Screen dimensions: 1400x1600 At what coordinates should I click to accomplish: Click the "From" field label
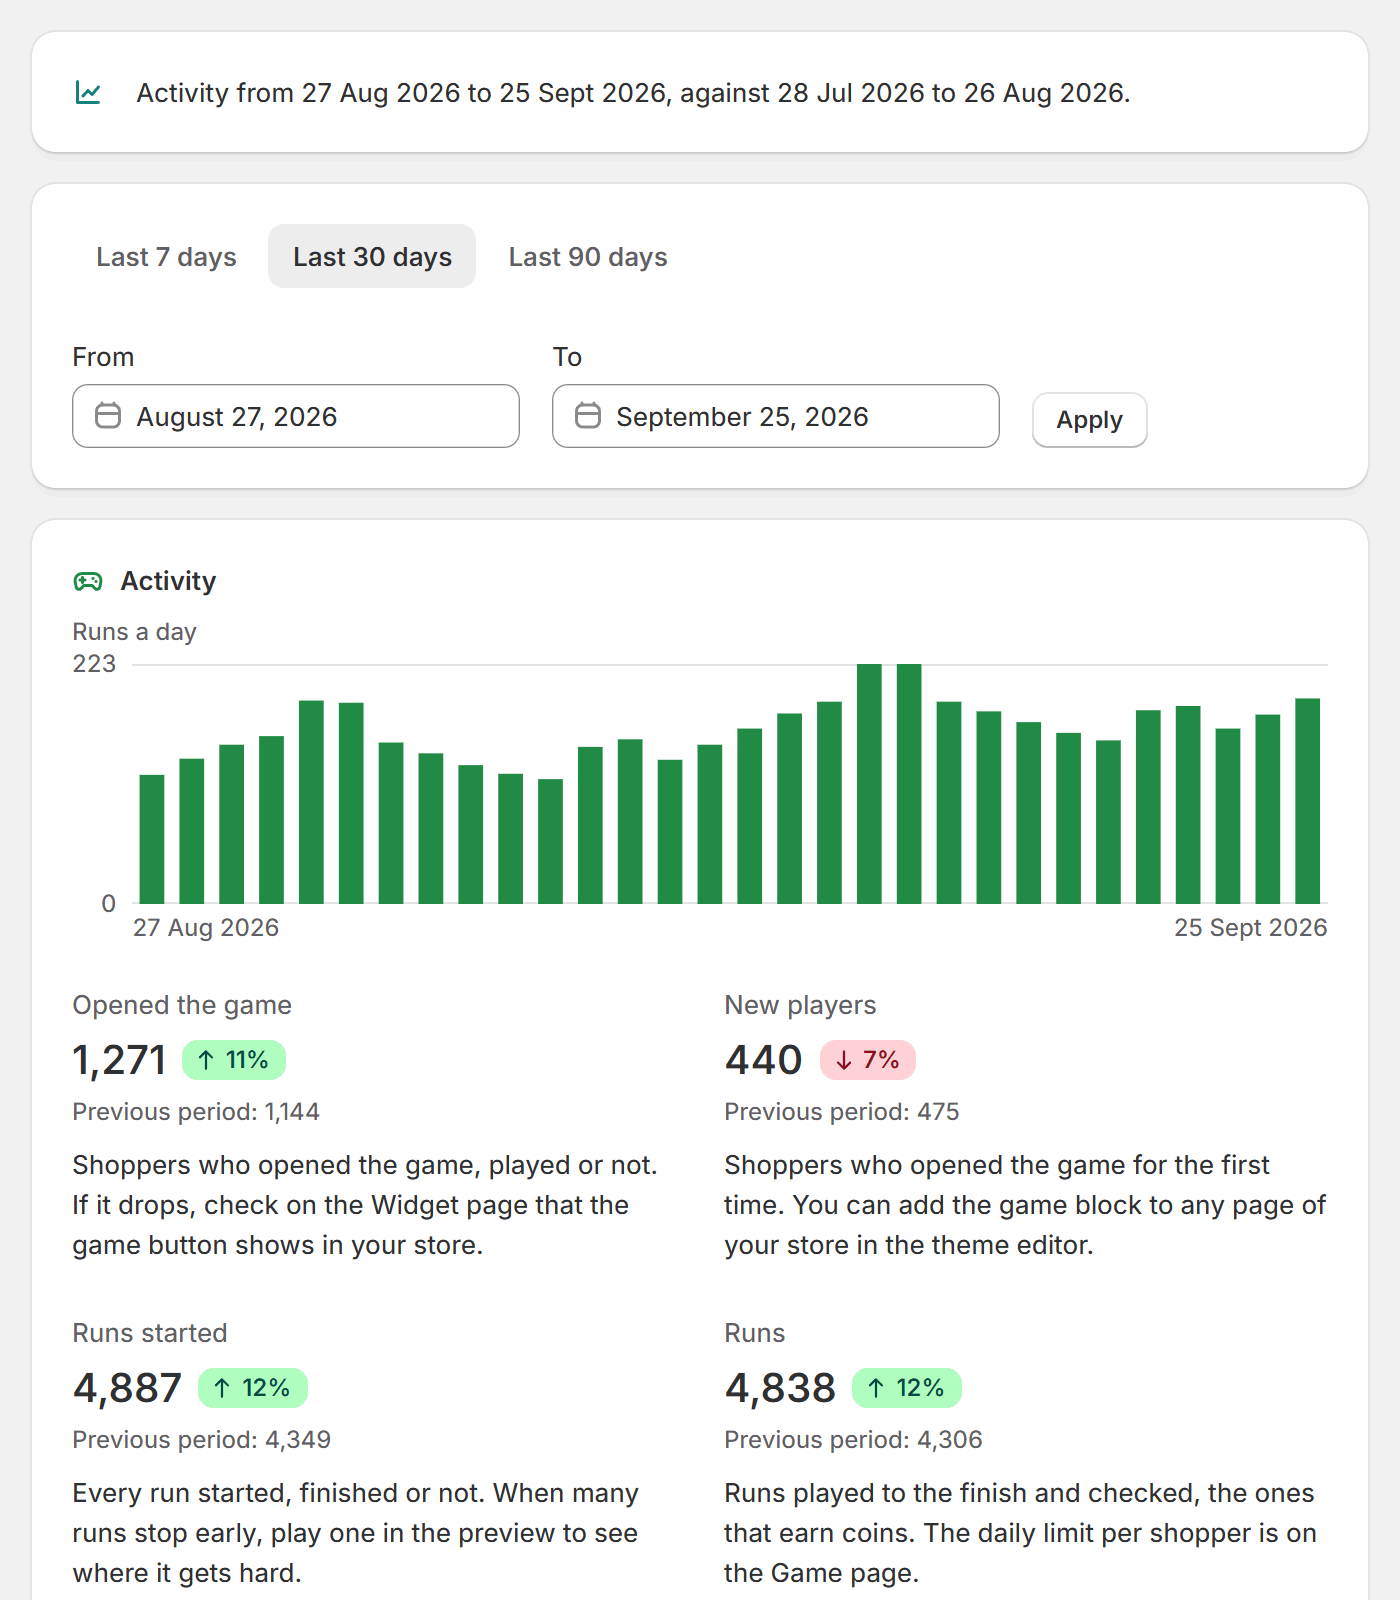(103, 357)
